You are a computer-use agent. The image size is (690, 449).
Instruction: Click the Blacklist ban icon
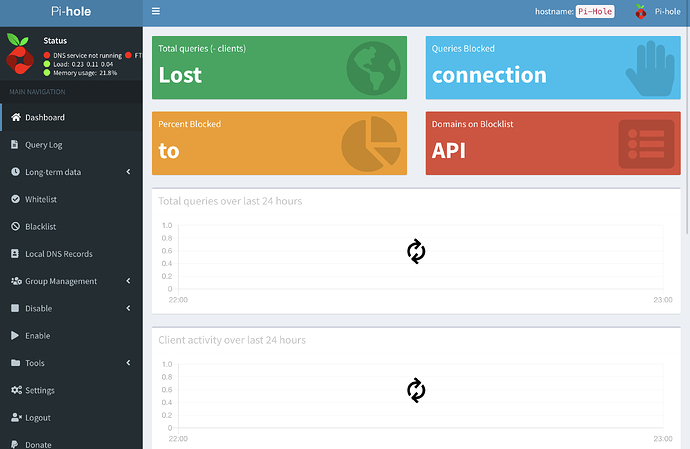[15, 226]
